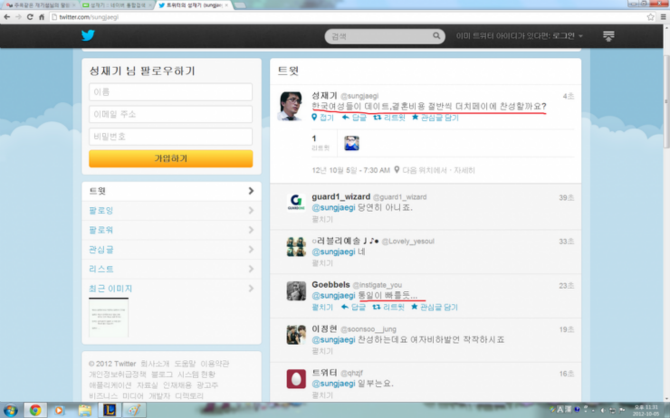Click @sungjaegi mention in guard1_wizard reply
This screenshot has height=418, width=670.
click(x=333, y=208)
